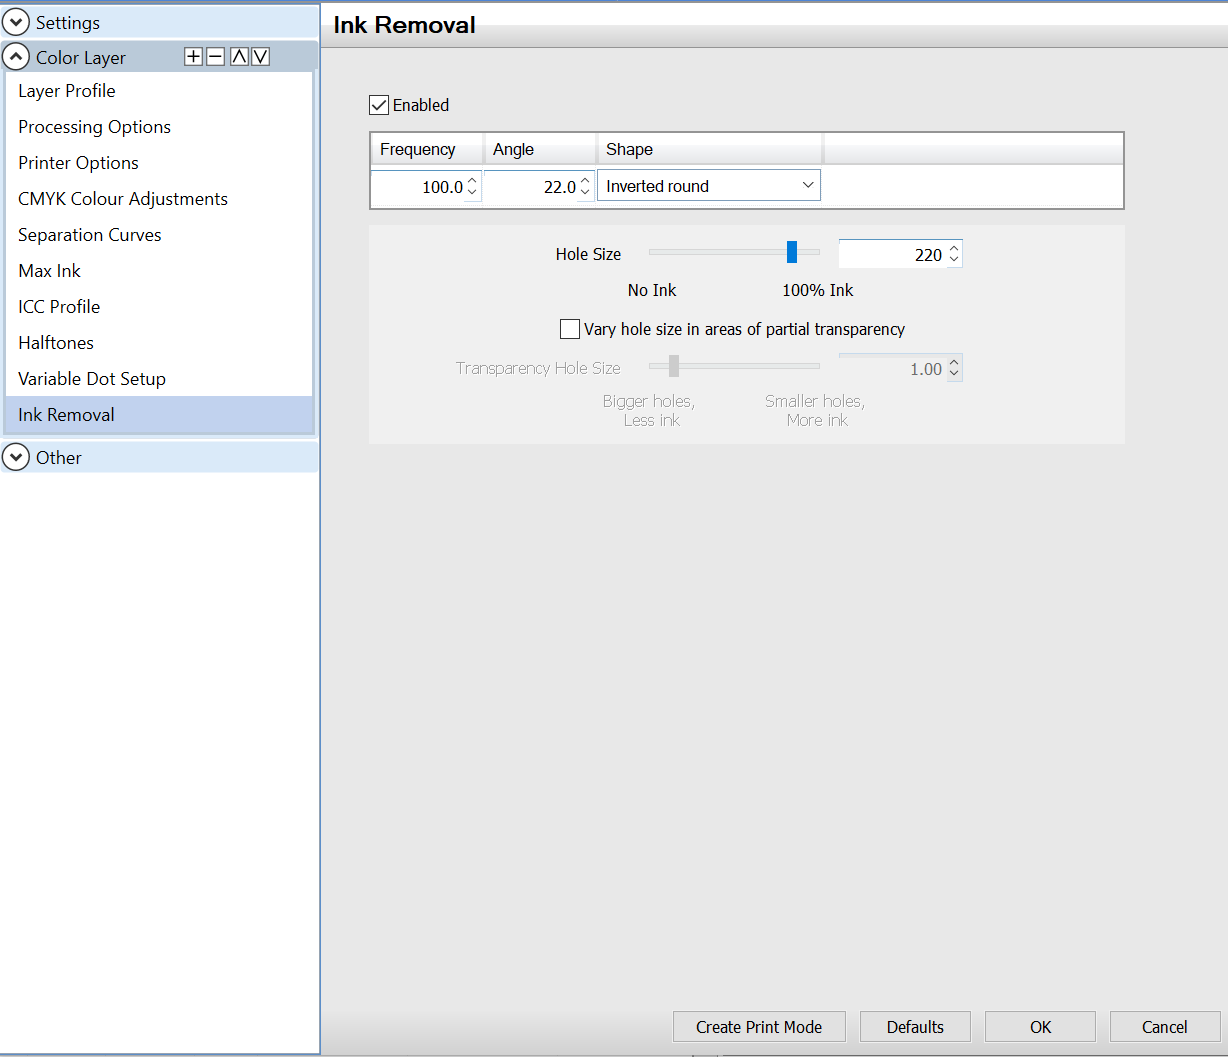Decrease Hole Size with the down arrow
The image size is (1228, 1057).
point(954,261)
